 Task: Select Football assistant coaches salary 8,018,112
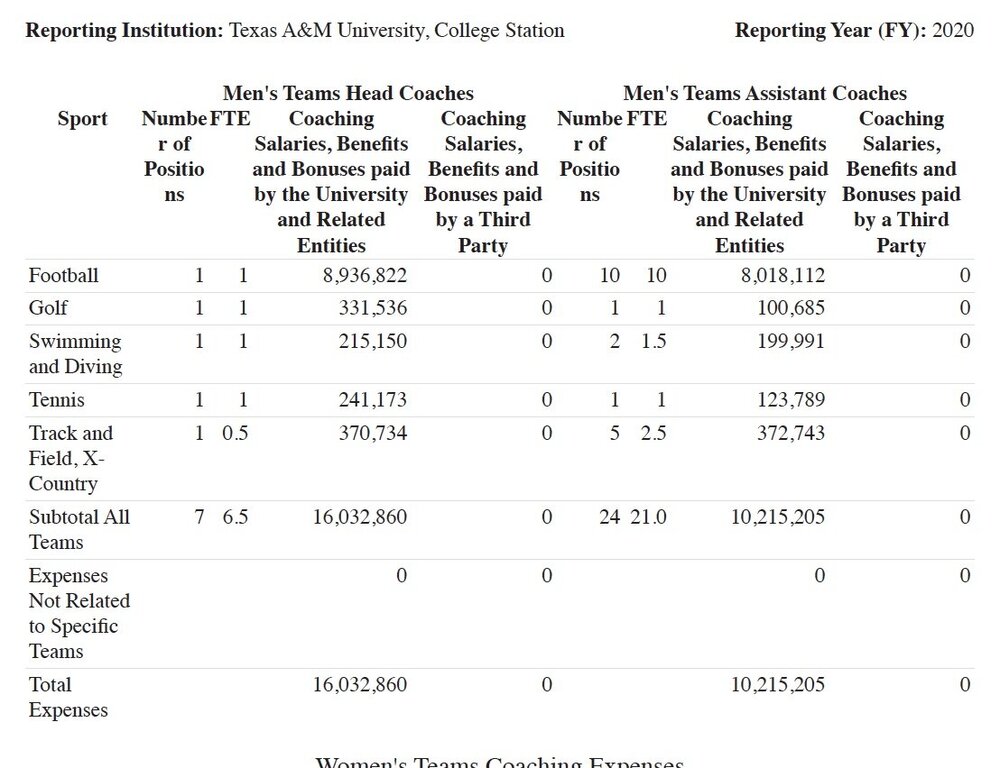point(783,275)
